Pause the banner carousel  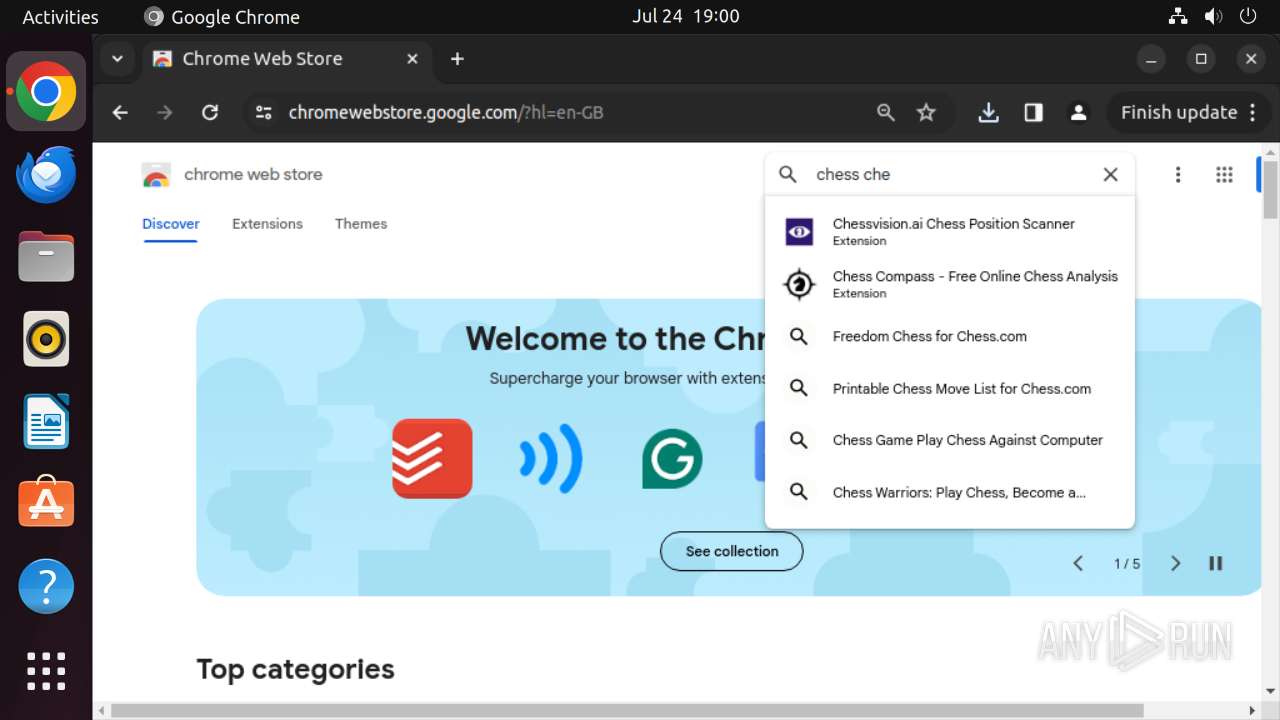pos(1216,563)
